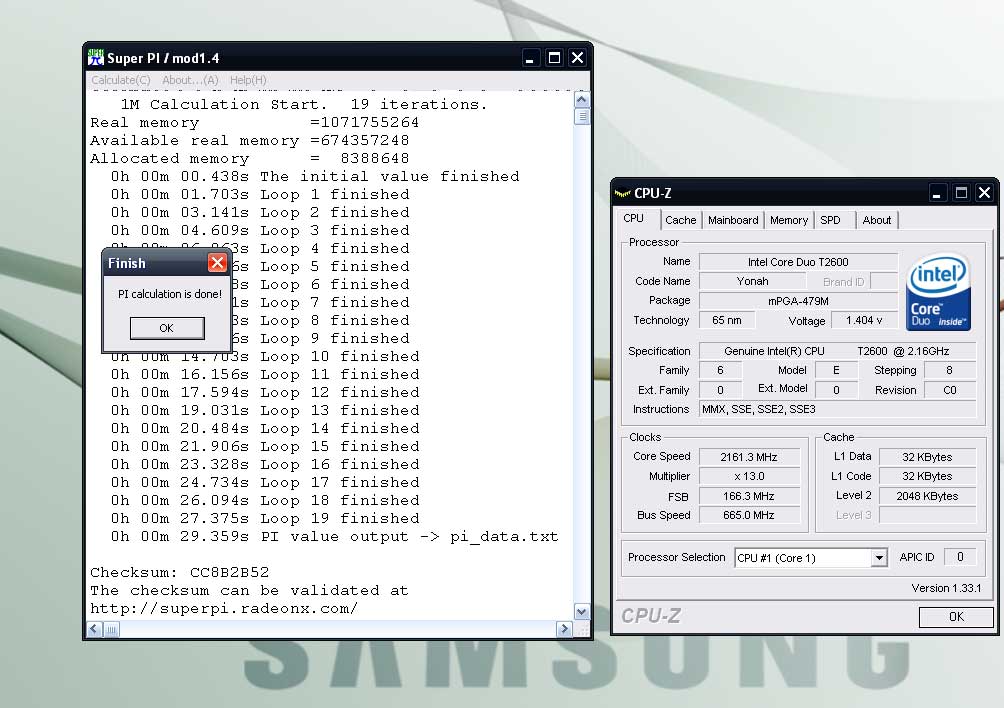Click the horizontal scrollbar thumb in Super PI
Image resolution: width=1004 pixels, height=708 pixels.
[111, 629]
